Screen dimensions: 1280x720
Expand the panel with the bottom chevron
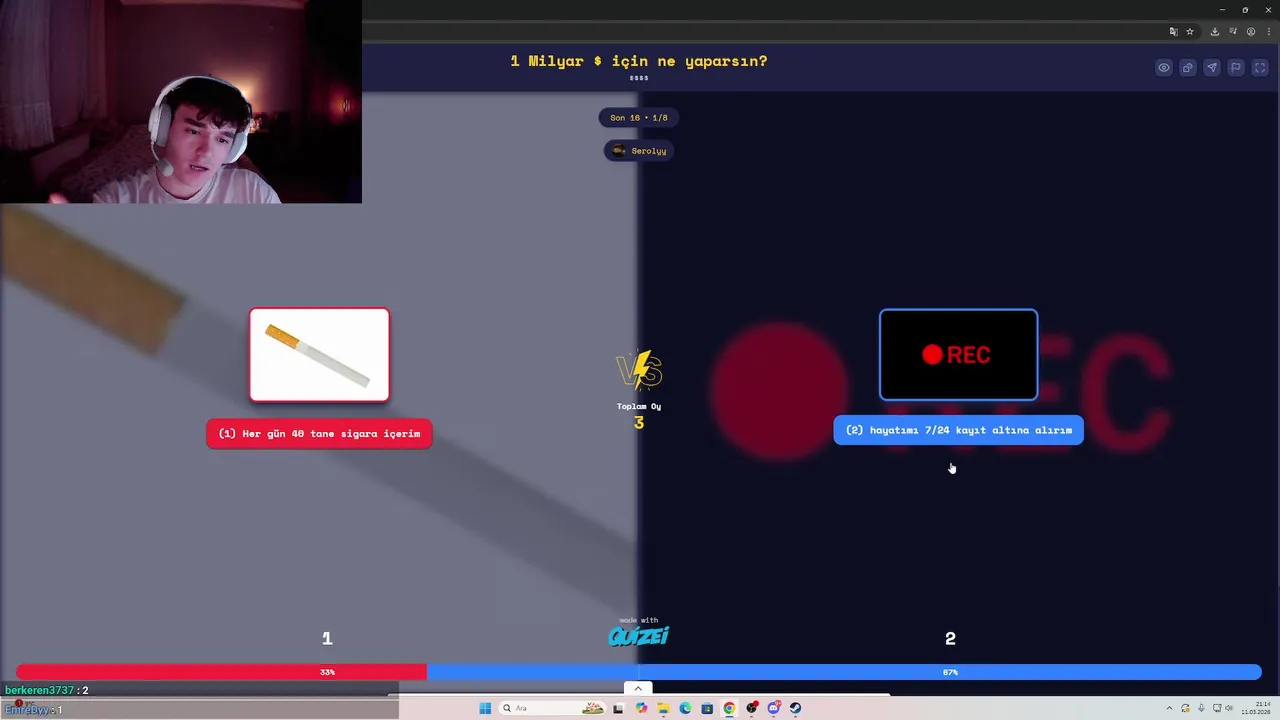point(638,688)
